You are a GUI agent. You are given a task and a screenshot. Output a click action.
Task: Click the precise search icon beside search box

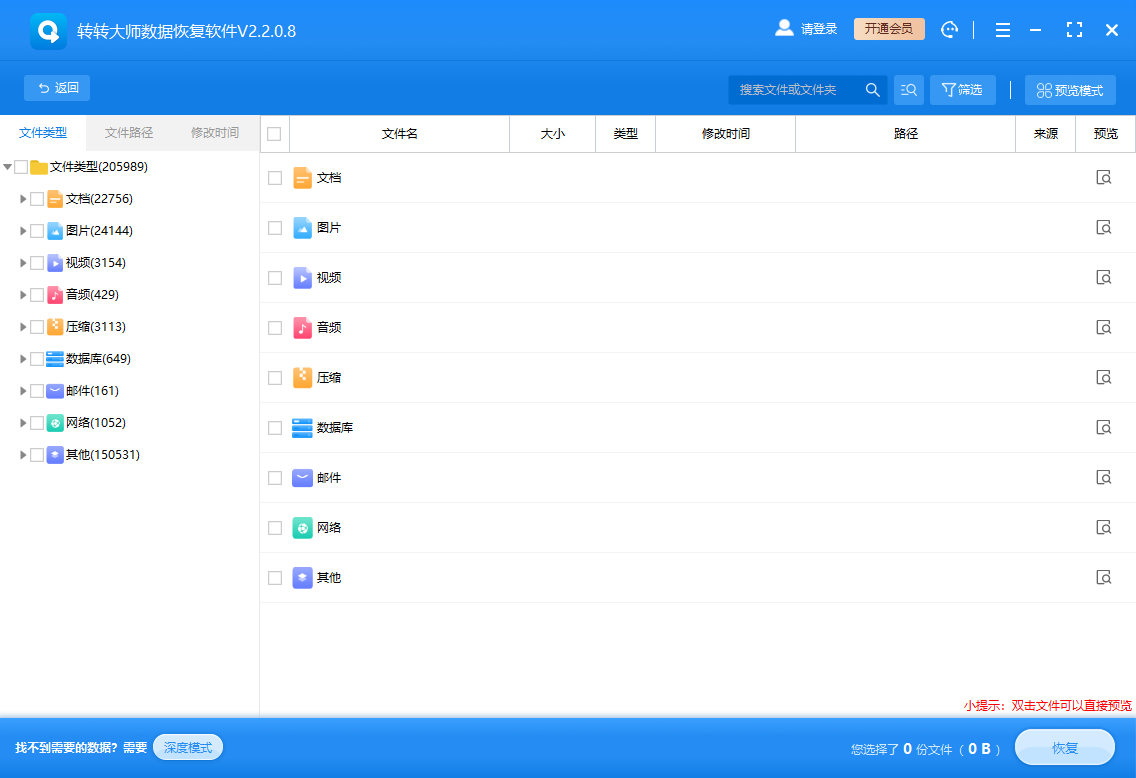[908, 89]
